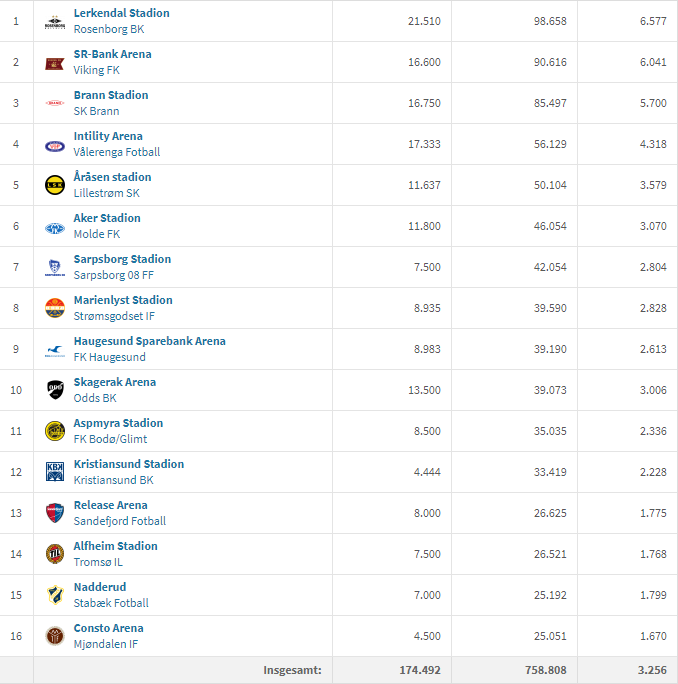Open the SR-Bank Arena stadium link
Viewport: 678px width, 684px height.
112,54
